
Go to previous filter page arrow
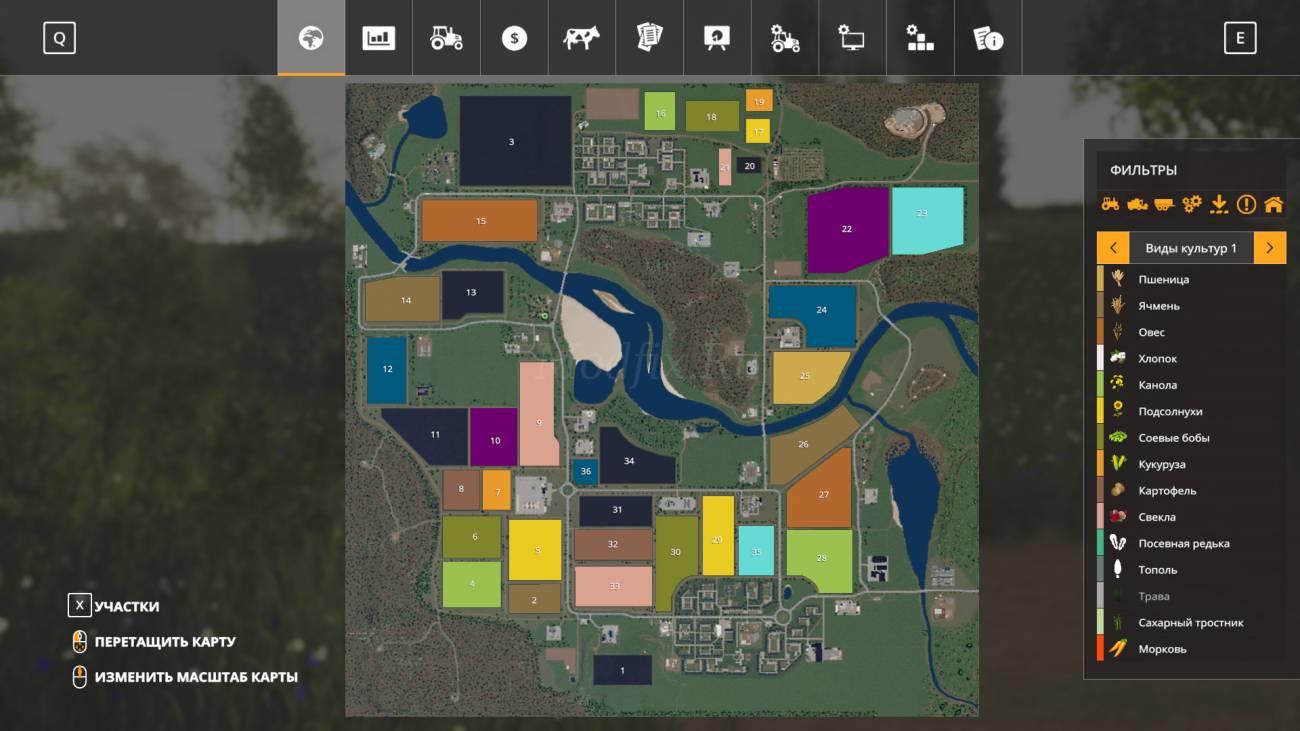coord(1113,248)
